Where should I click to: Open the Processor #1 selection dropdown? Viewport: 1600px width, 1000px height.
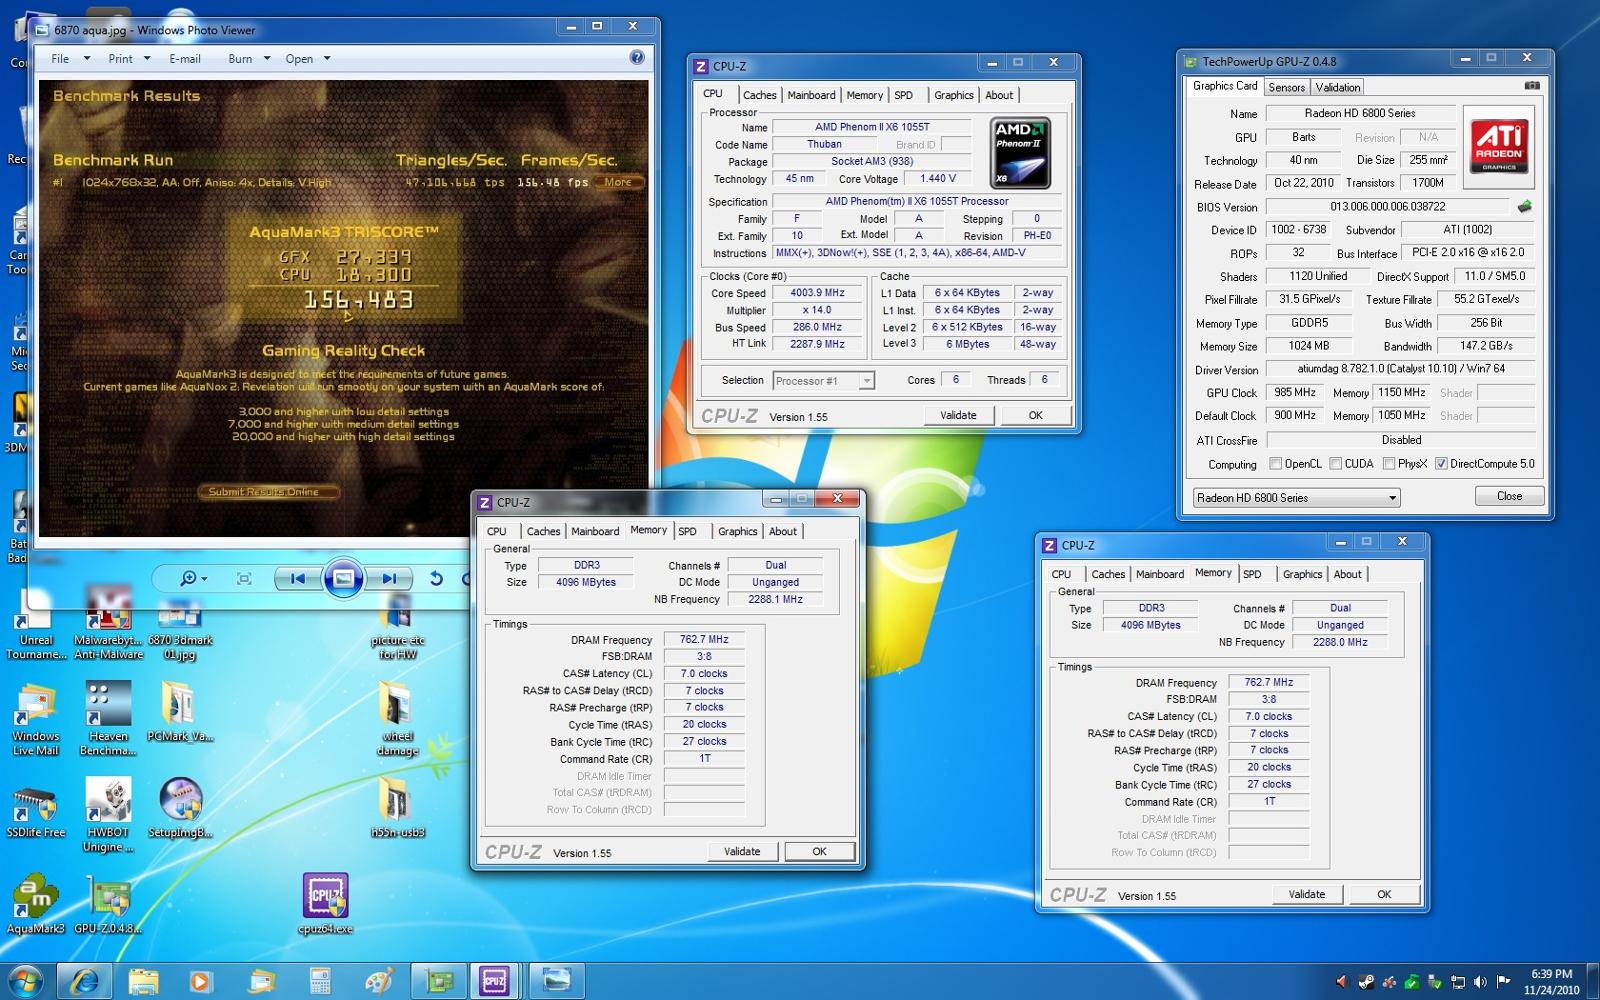(x=823, y=380)
